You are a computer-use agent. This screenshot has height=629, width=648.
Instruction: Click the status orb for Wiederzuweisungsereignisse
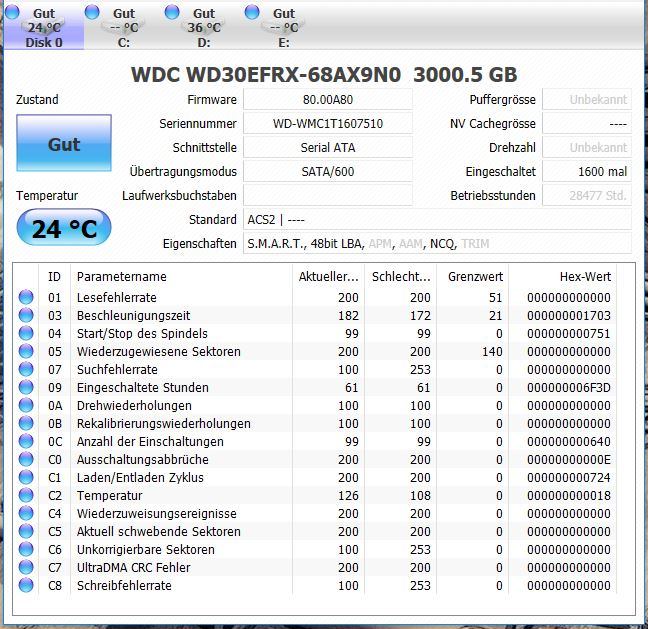coord(26,513)
